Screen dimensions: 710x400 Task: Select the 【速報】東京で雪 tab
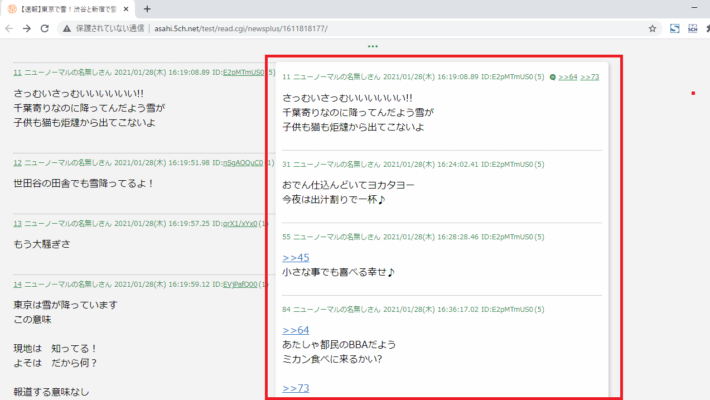tap(68, 9)
